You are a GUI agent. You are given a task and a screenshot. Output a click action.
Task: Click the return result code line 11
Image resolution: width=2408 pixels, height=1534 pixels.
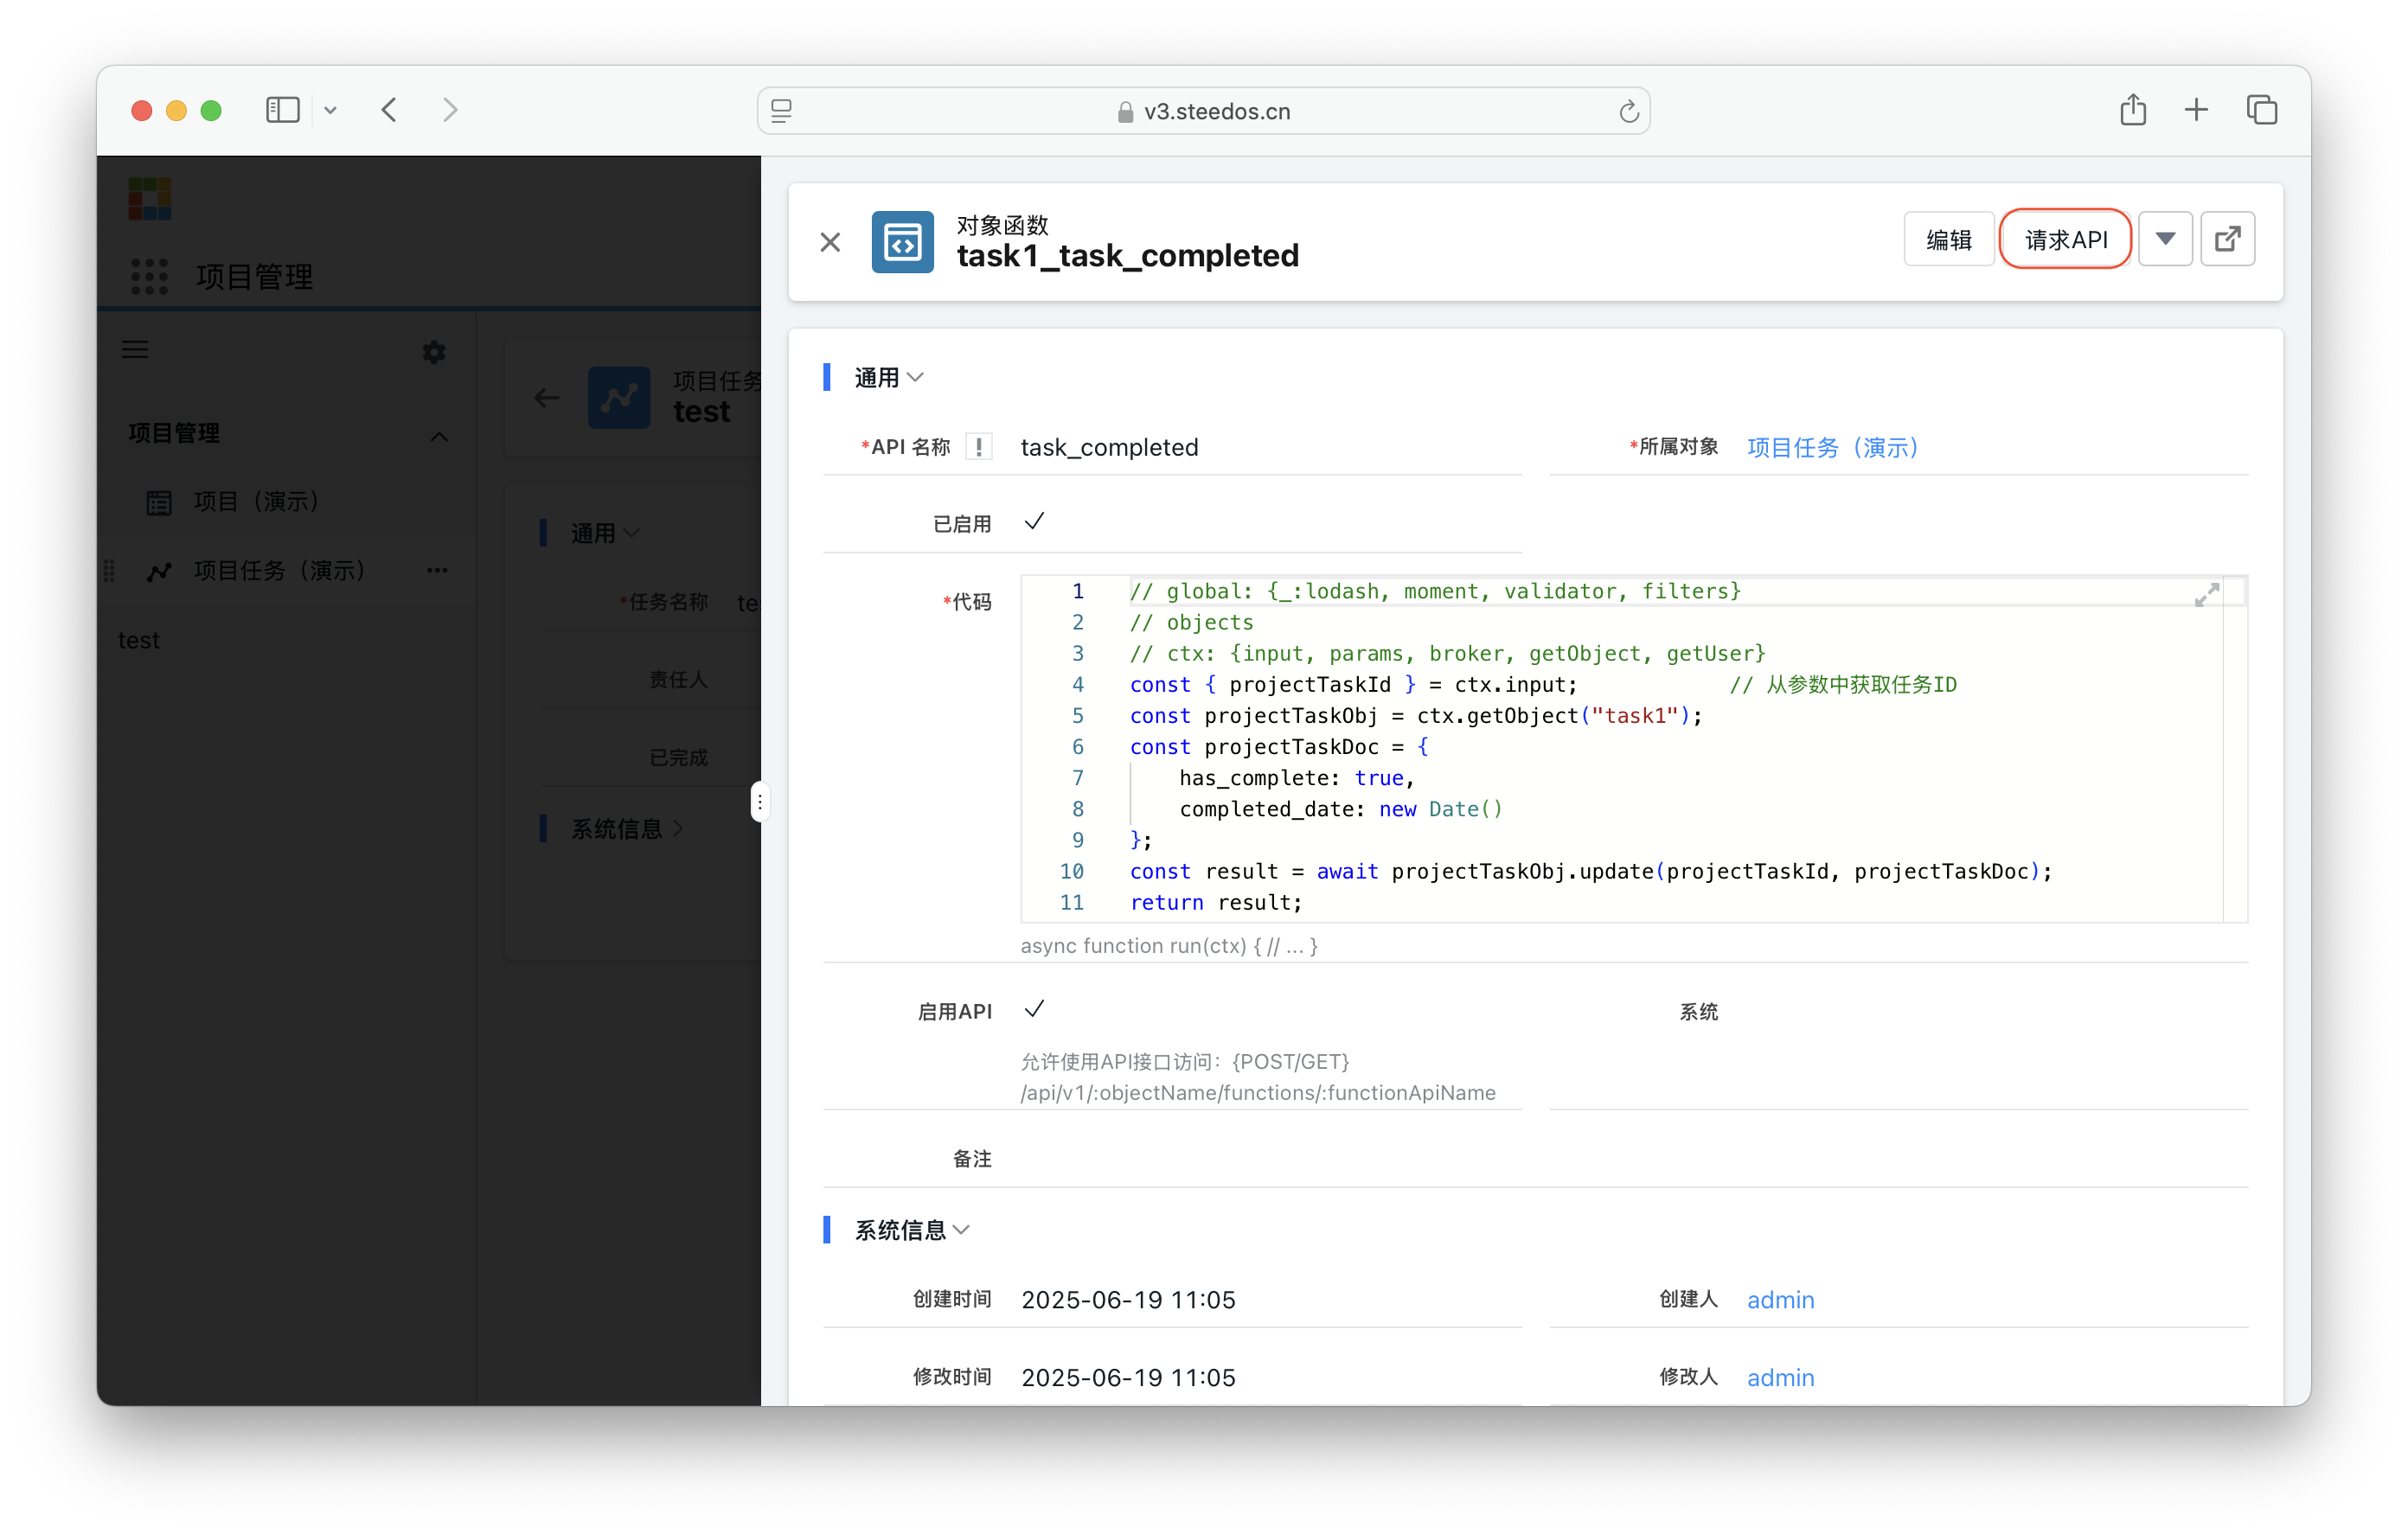click(1216, 902)
